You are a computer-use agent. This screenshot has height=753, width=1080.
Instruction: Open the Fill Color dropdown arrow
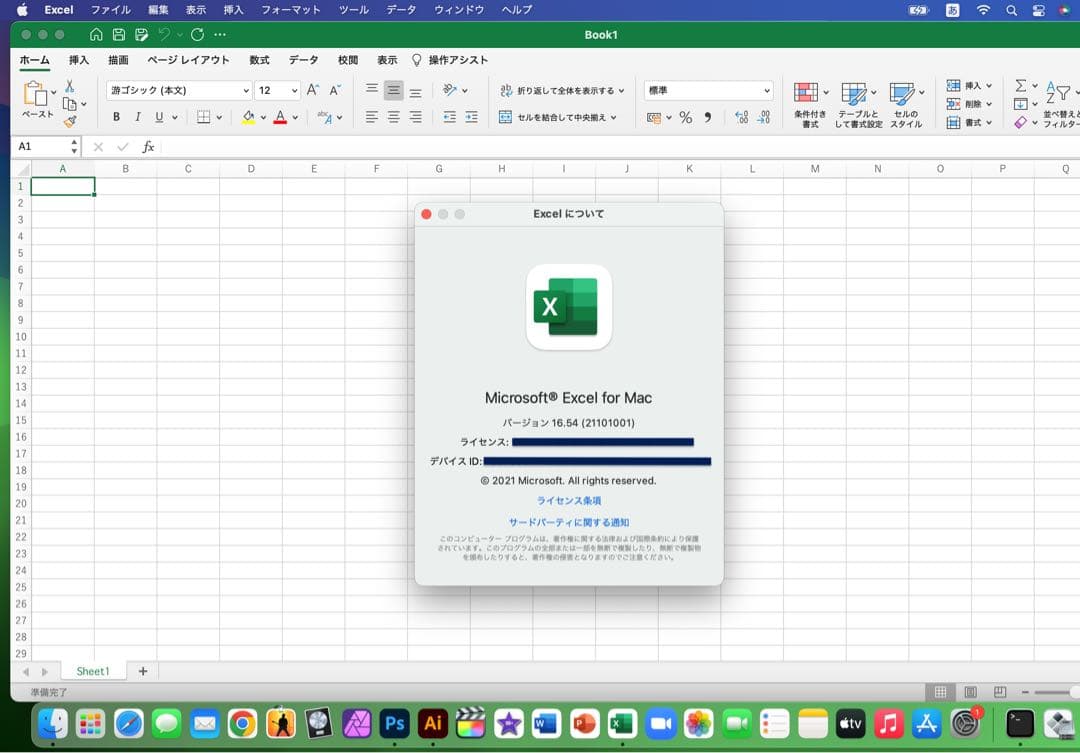coord(262,117)
